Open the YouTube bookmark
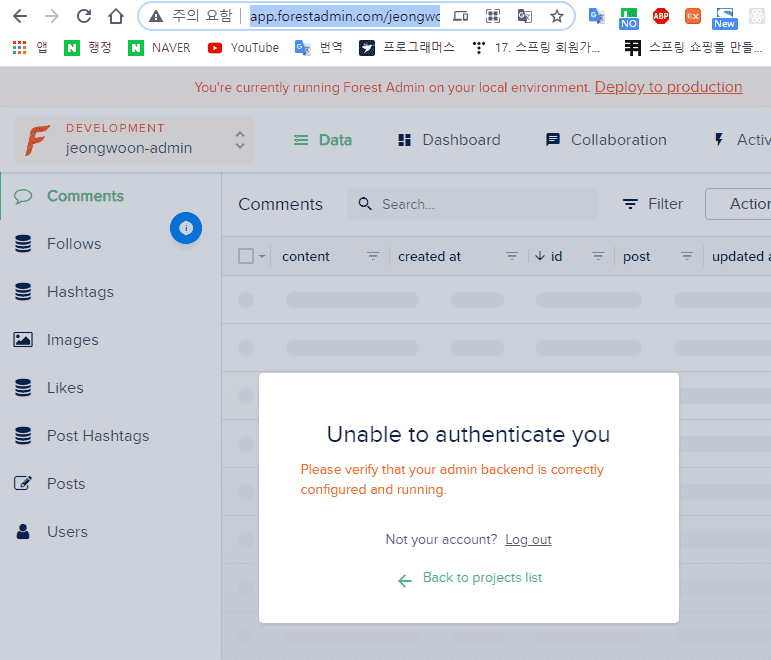Screen dimensions: 771x660 click(243, 48)
